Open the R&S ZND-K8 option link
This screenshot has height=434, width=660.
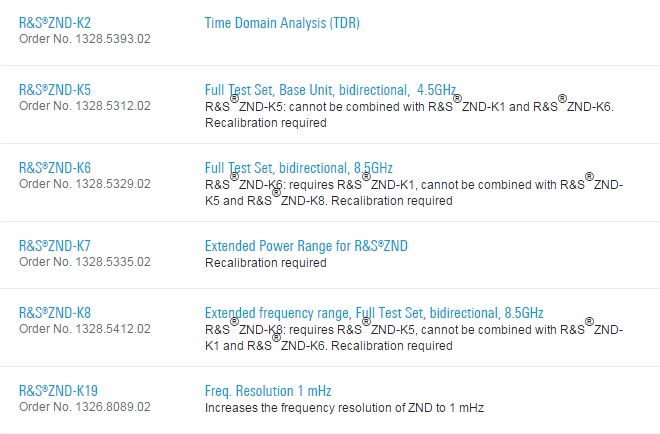[54, 313]
